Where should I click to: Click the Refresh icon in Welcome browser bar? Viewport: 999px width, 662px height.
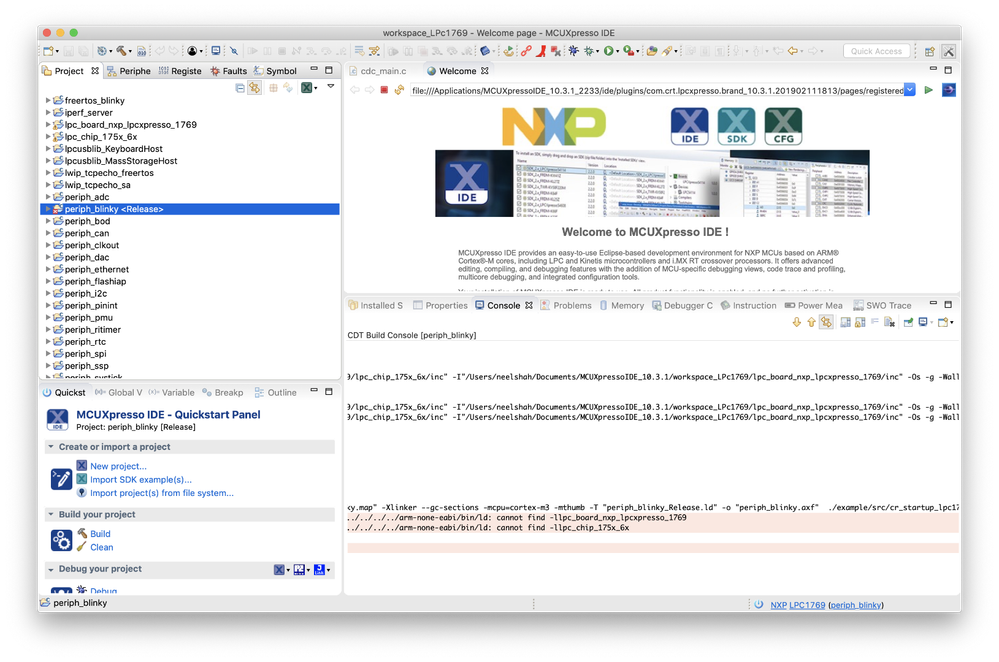399,90
